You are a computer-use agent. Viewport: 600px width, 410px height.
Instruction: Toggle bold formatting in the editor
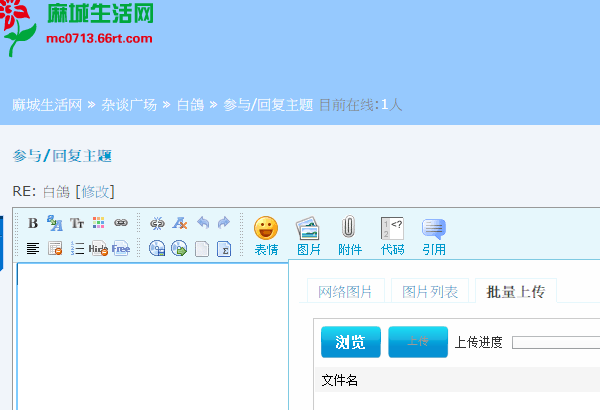pyautogui.click(x=33, y=223)
